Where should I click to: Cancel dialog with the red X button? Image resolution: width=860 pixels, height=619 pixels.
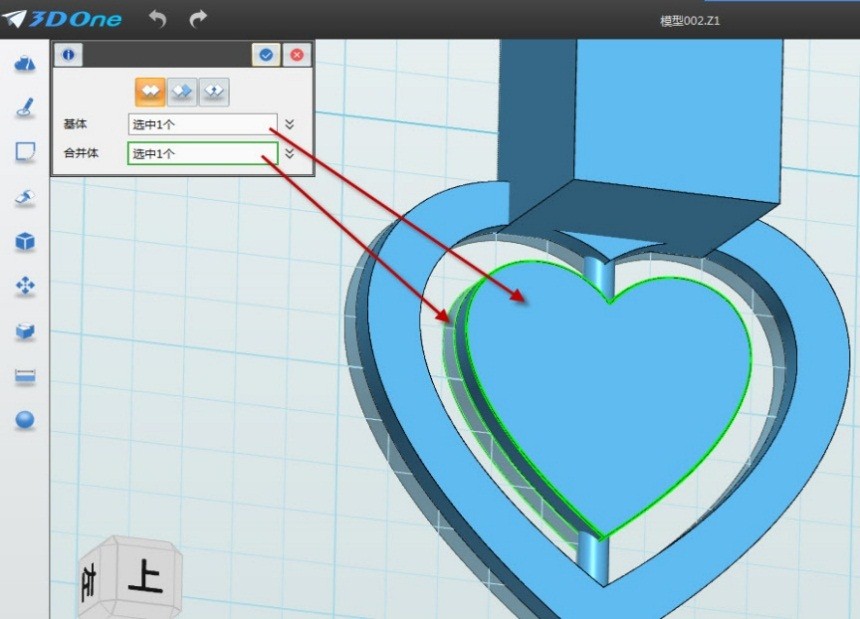tap(296, 55)
